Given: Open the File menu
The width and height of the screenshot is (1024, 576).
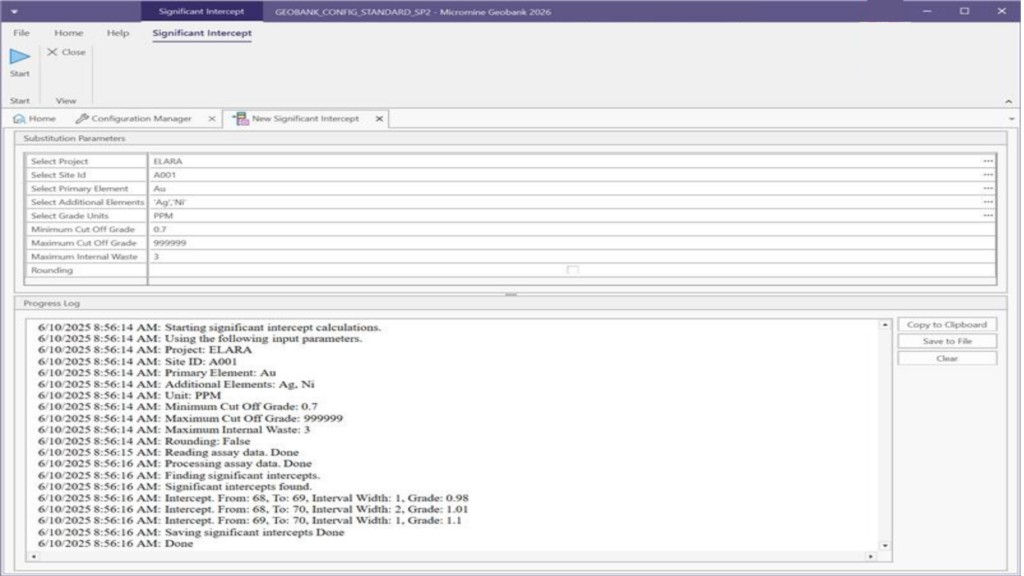Looking at the screenshot, I should (21, 33).
